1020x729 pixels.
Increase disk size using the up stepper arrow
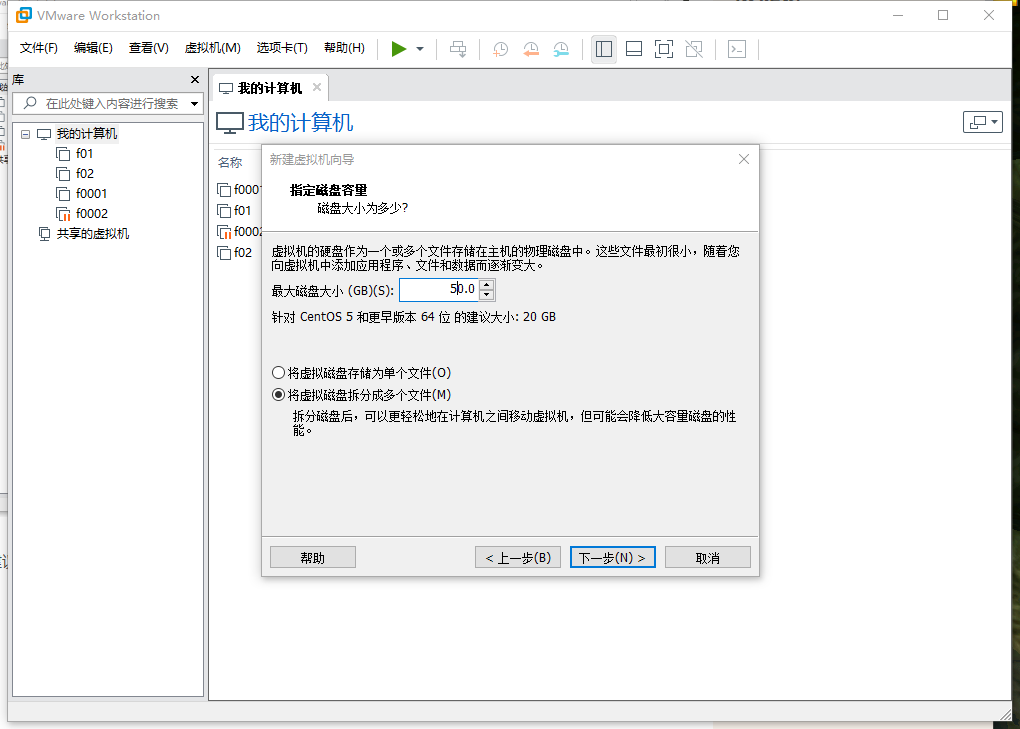tap(487, 284)
